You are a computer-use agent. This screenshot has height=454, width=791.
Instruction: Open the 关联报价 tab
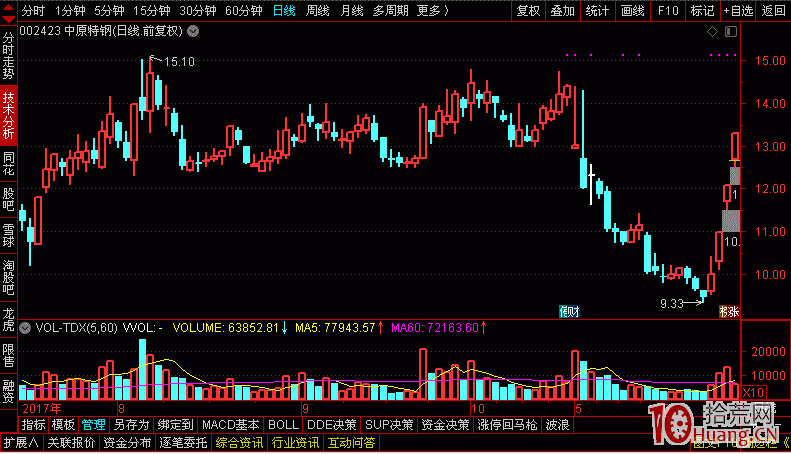click(x=71, y=443)
